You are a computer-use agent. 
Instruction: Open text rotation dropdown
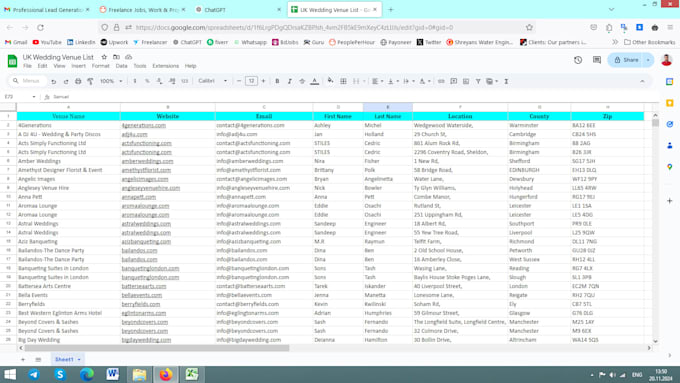[x=425, y=81]
